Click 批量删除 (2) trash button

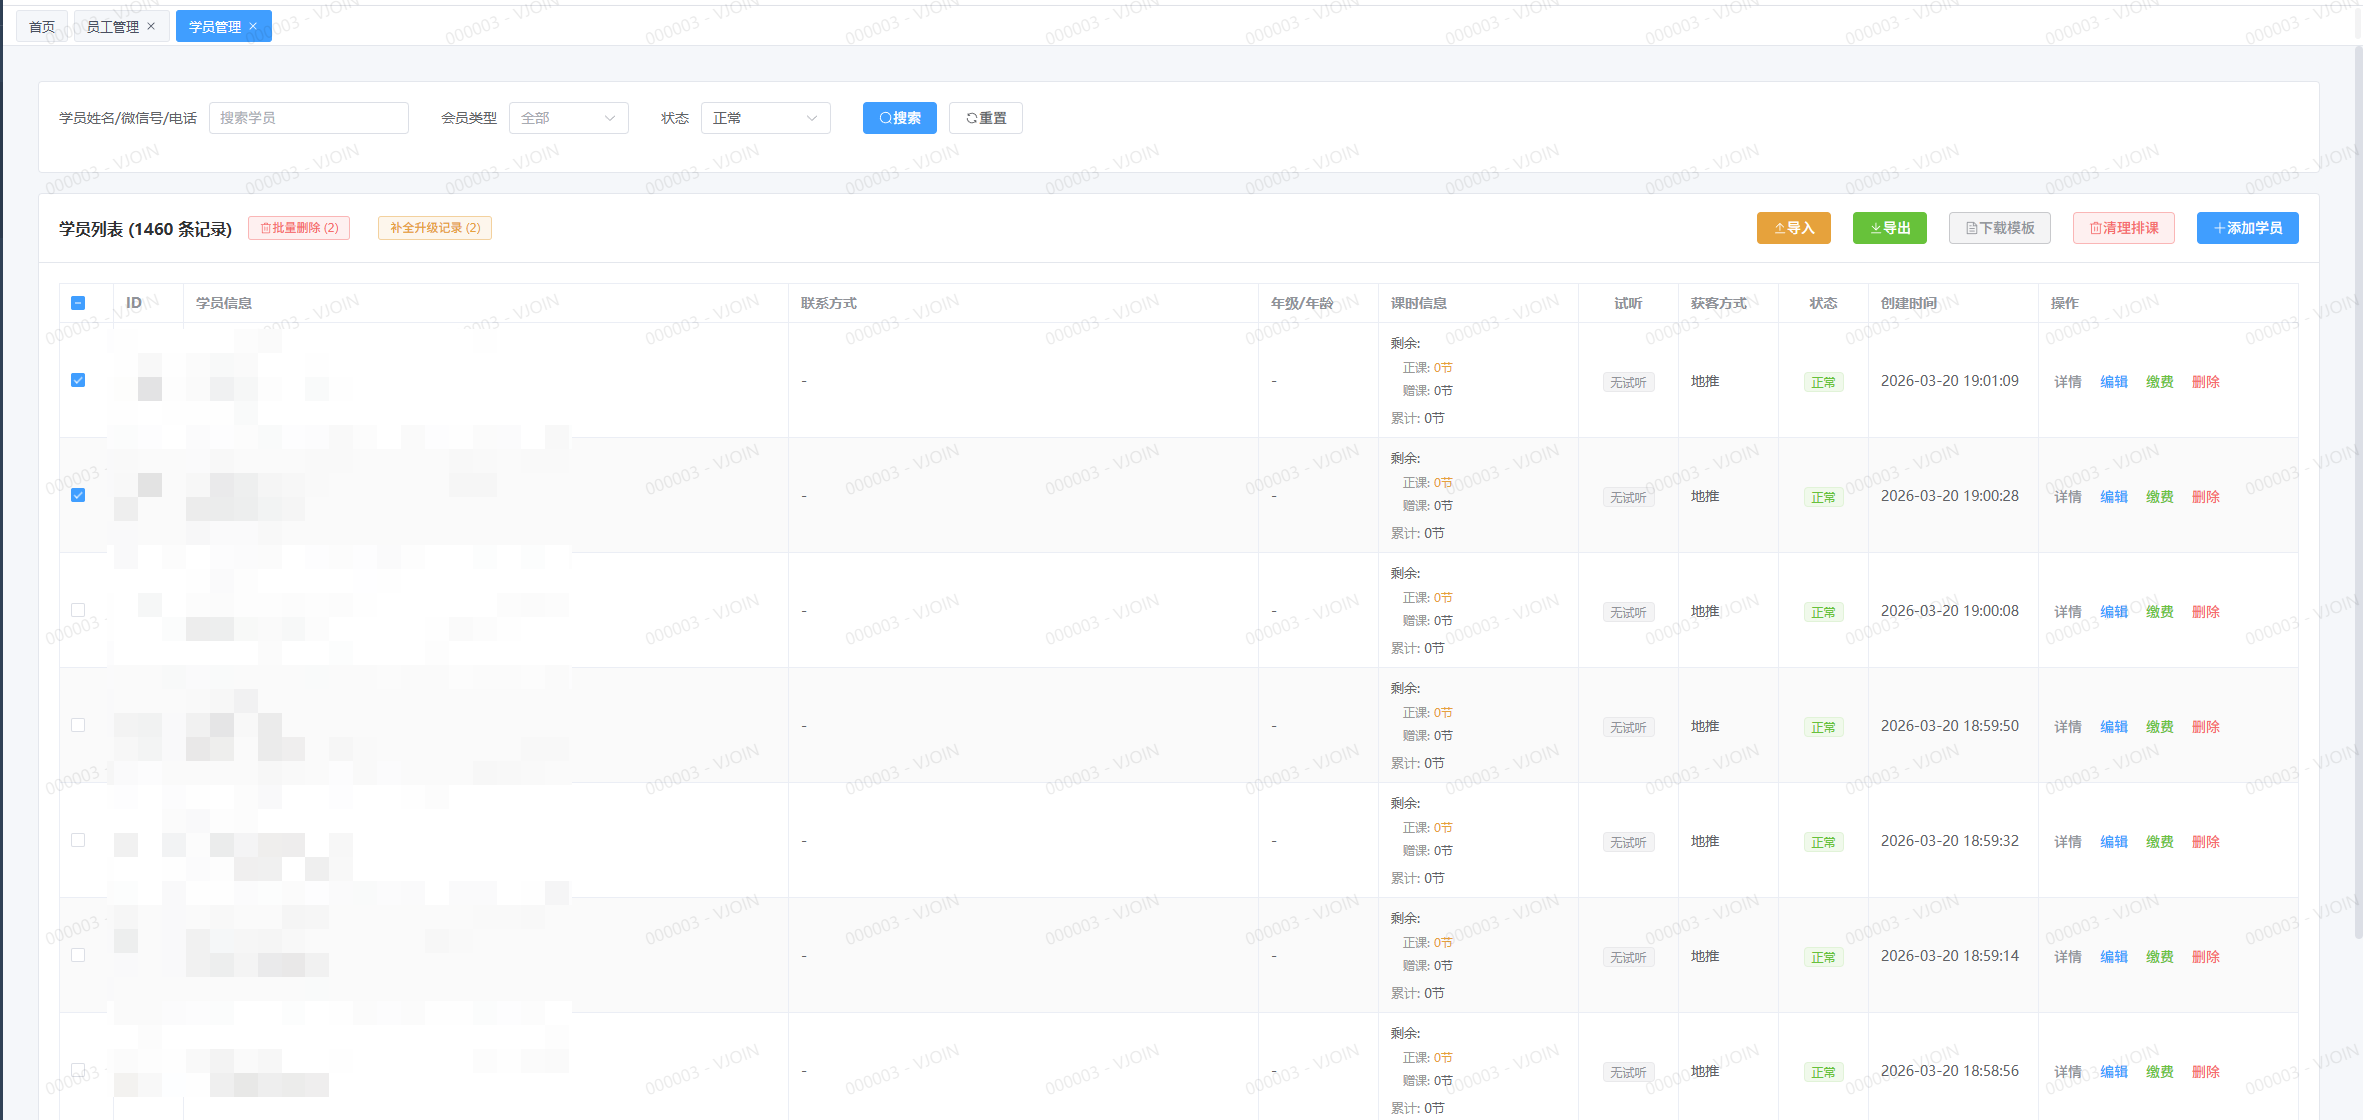coord(299,228)
